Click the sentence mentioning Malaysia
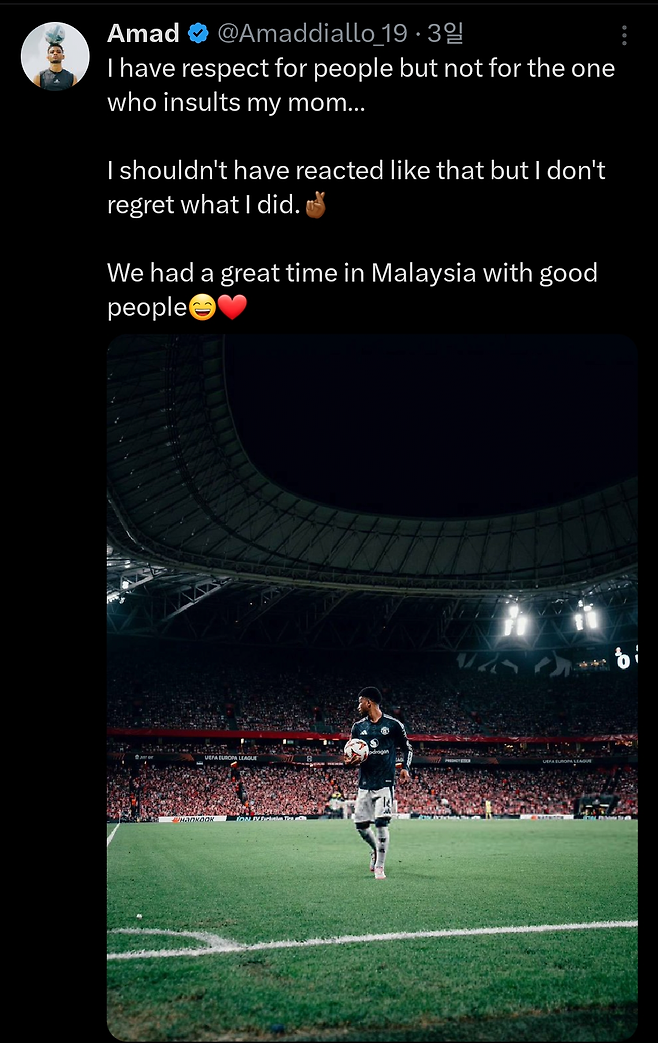658x1043 pixels. (353, 290)
